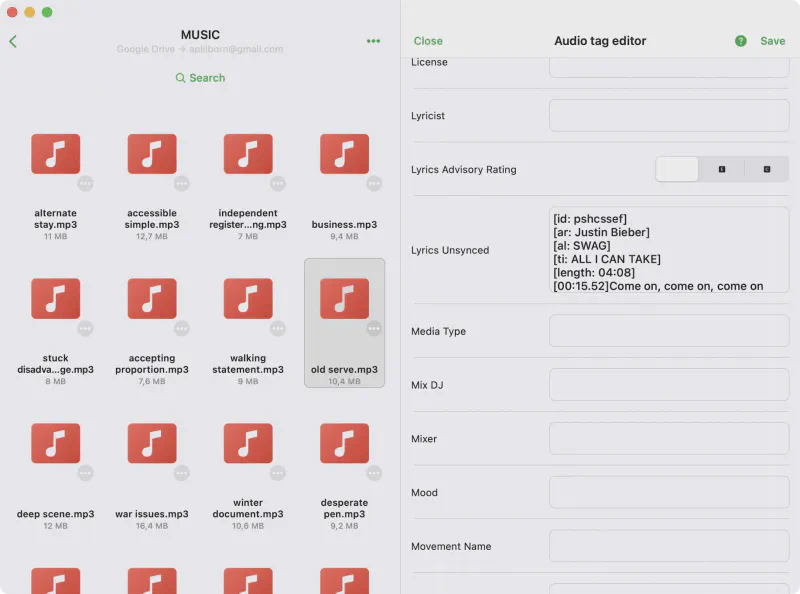Click the Search link with magnifier
The height and width of the screenshot is (594, 800).
(x=200, y=78)
